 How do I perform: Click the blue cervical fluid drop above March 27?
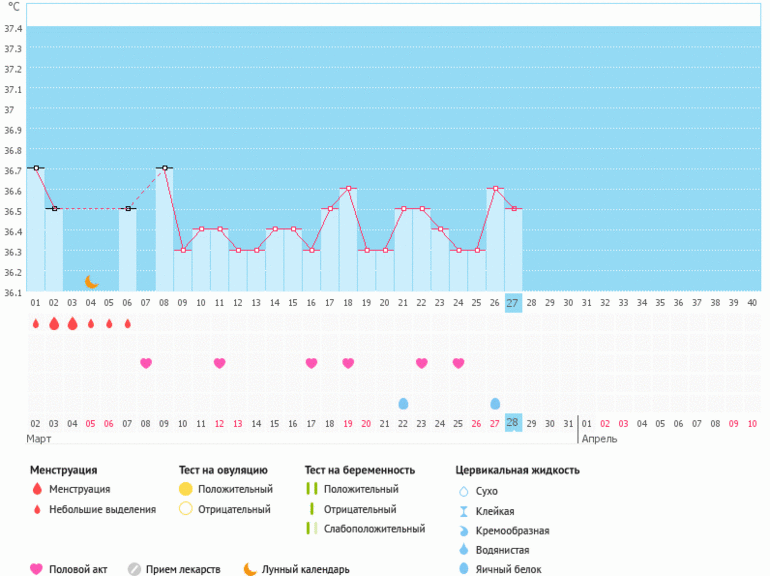point(495,403)
